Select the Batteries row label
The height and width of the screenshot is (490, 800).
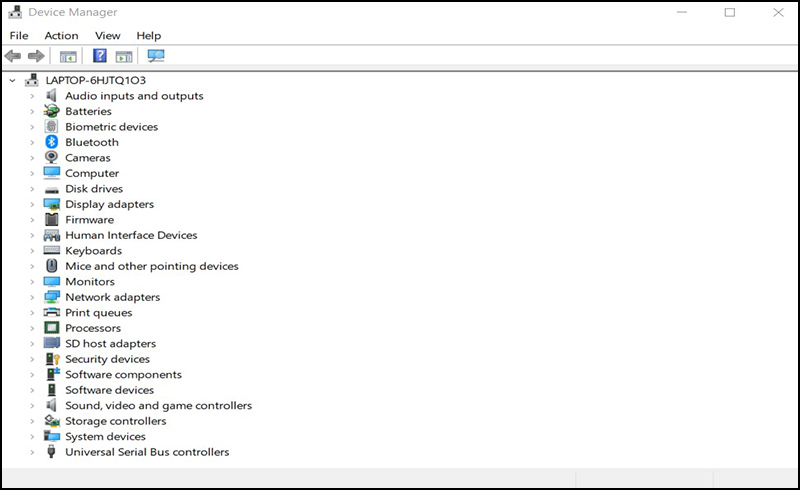coord(88,111)
